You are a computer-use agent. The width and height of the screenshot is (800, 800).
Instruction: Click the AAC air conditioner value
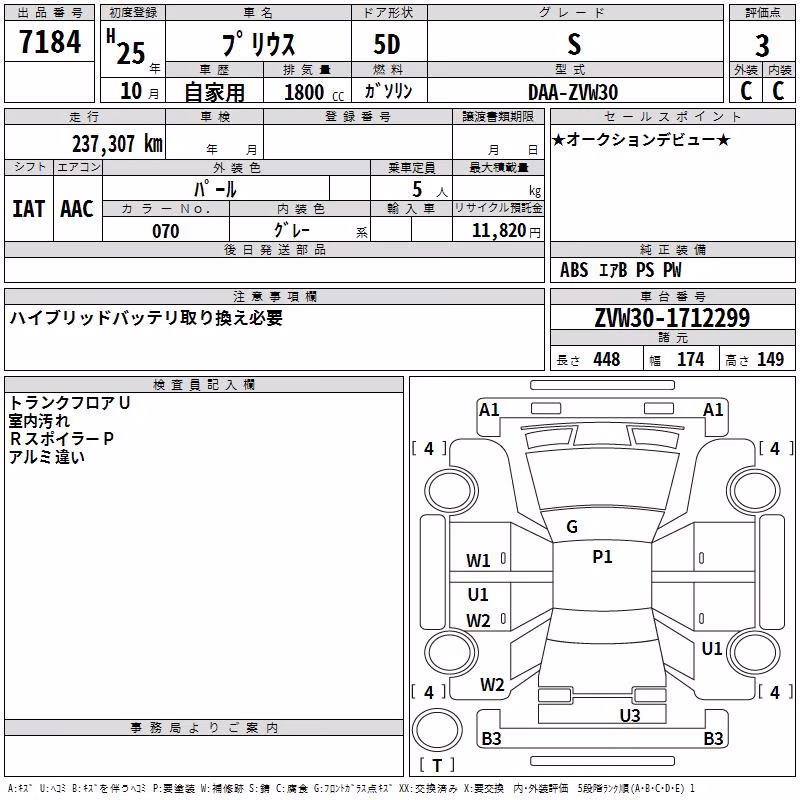pos(77,209)
